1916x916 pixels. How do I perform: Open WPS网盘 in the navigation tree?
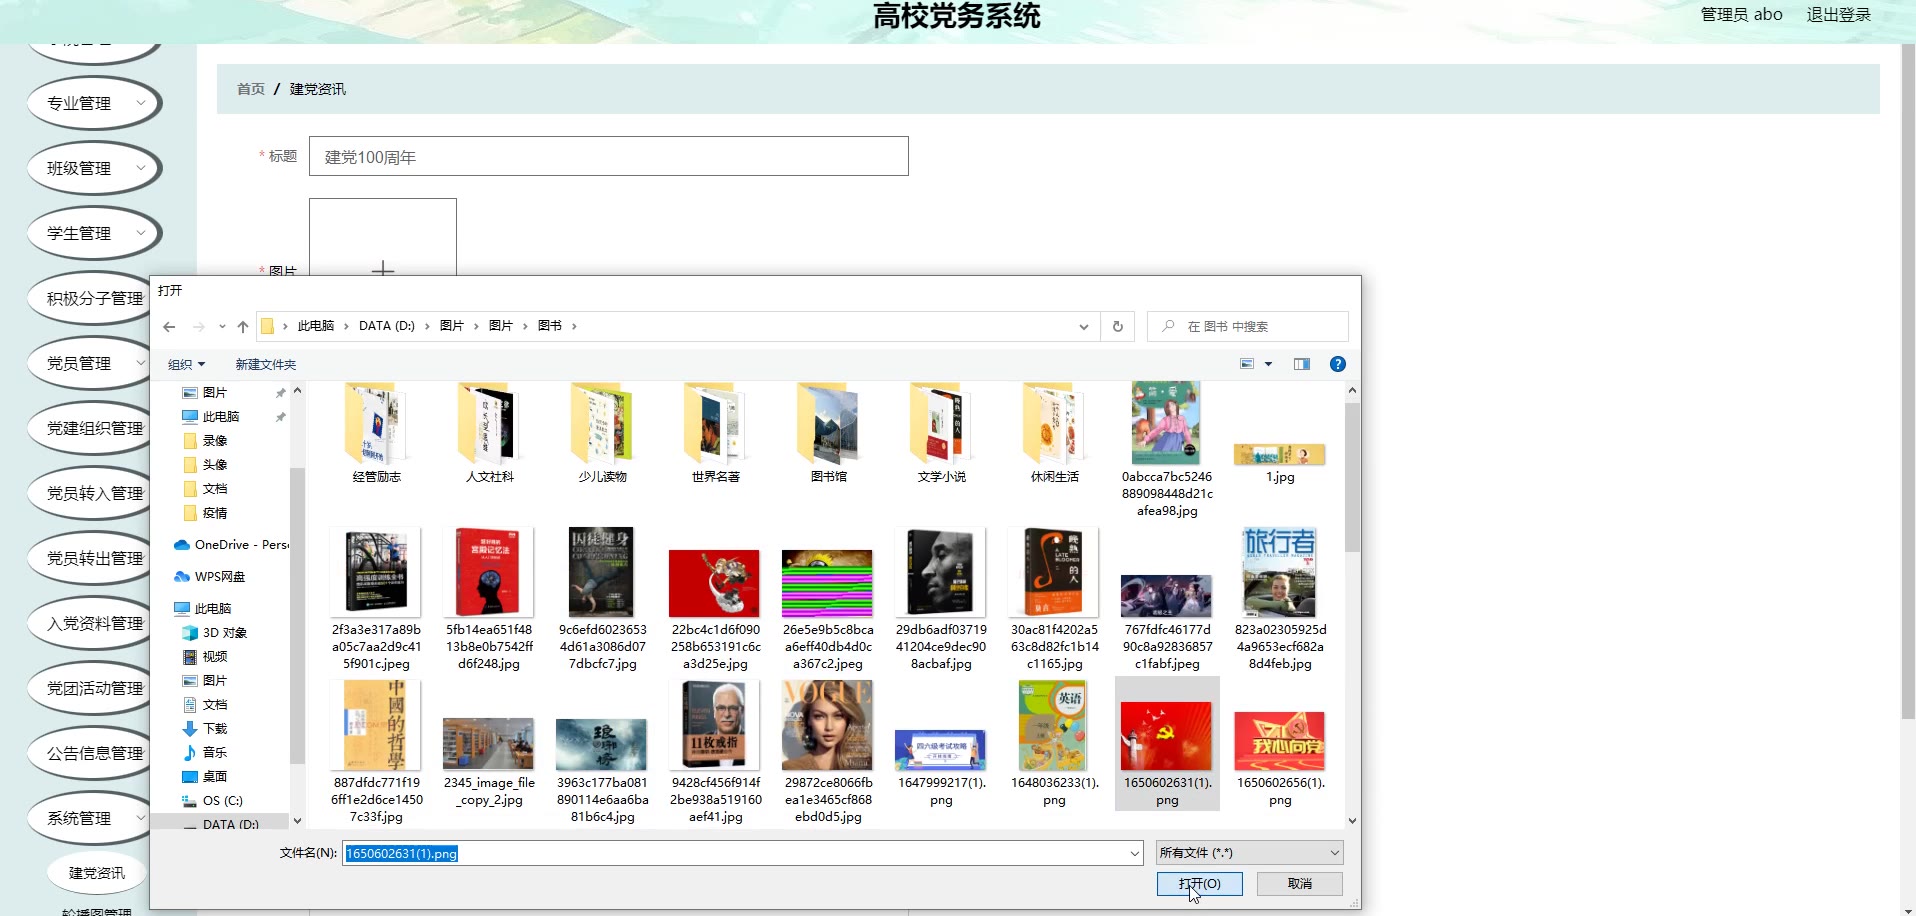[210, 577]
